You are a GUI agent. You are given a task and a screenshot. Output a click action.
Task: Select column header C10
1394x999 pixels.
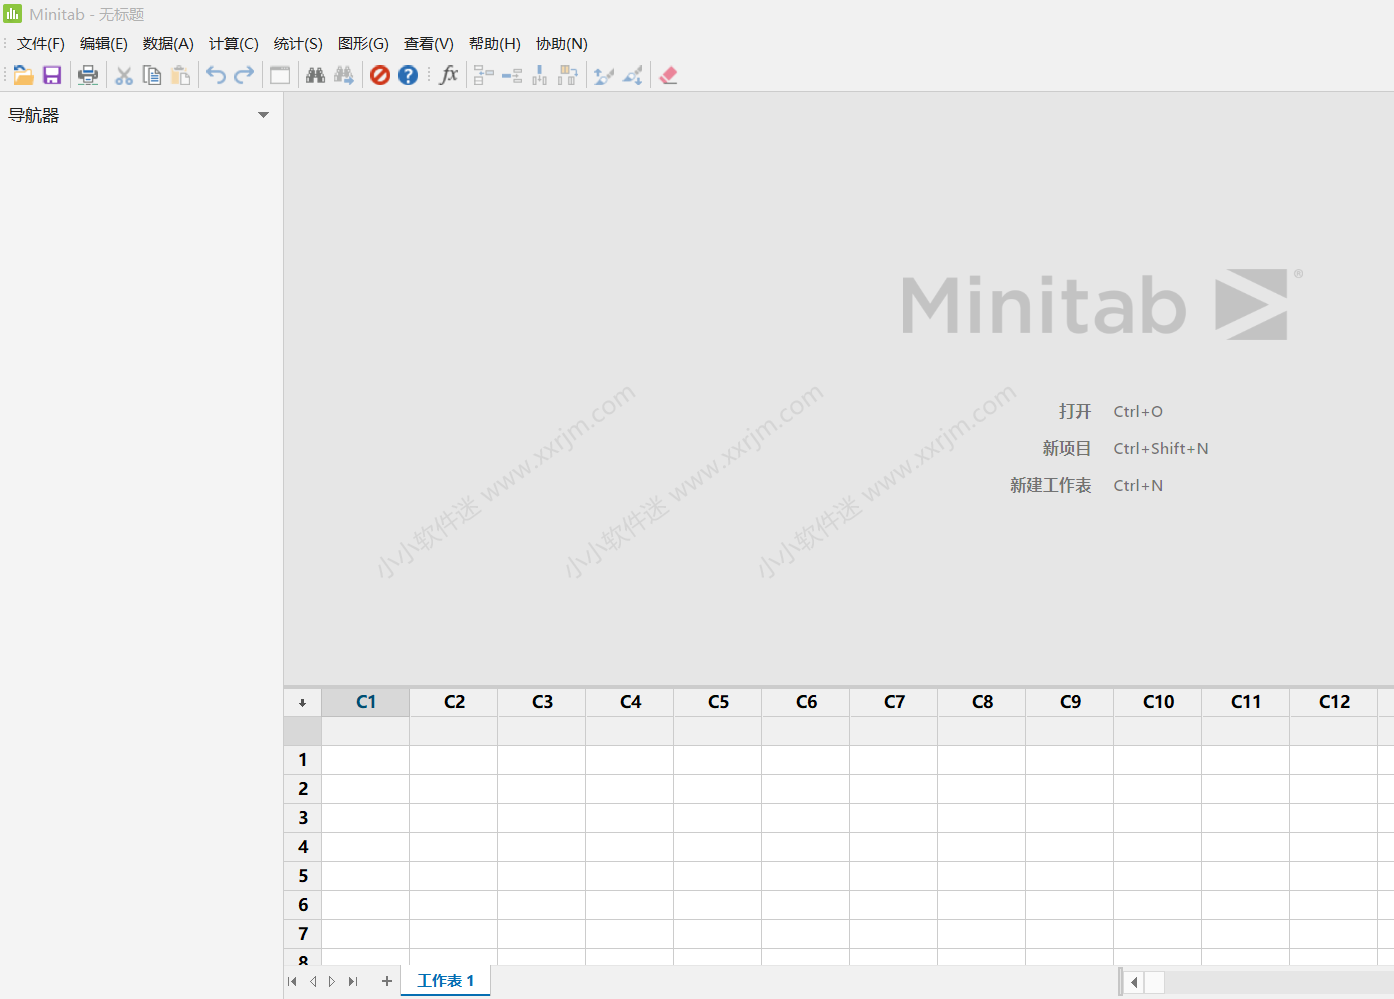point(1158,702)
